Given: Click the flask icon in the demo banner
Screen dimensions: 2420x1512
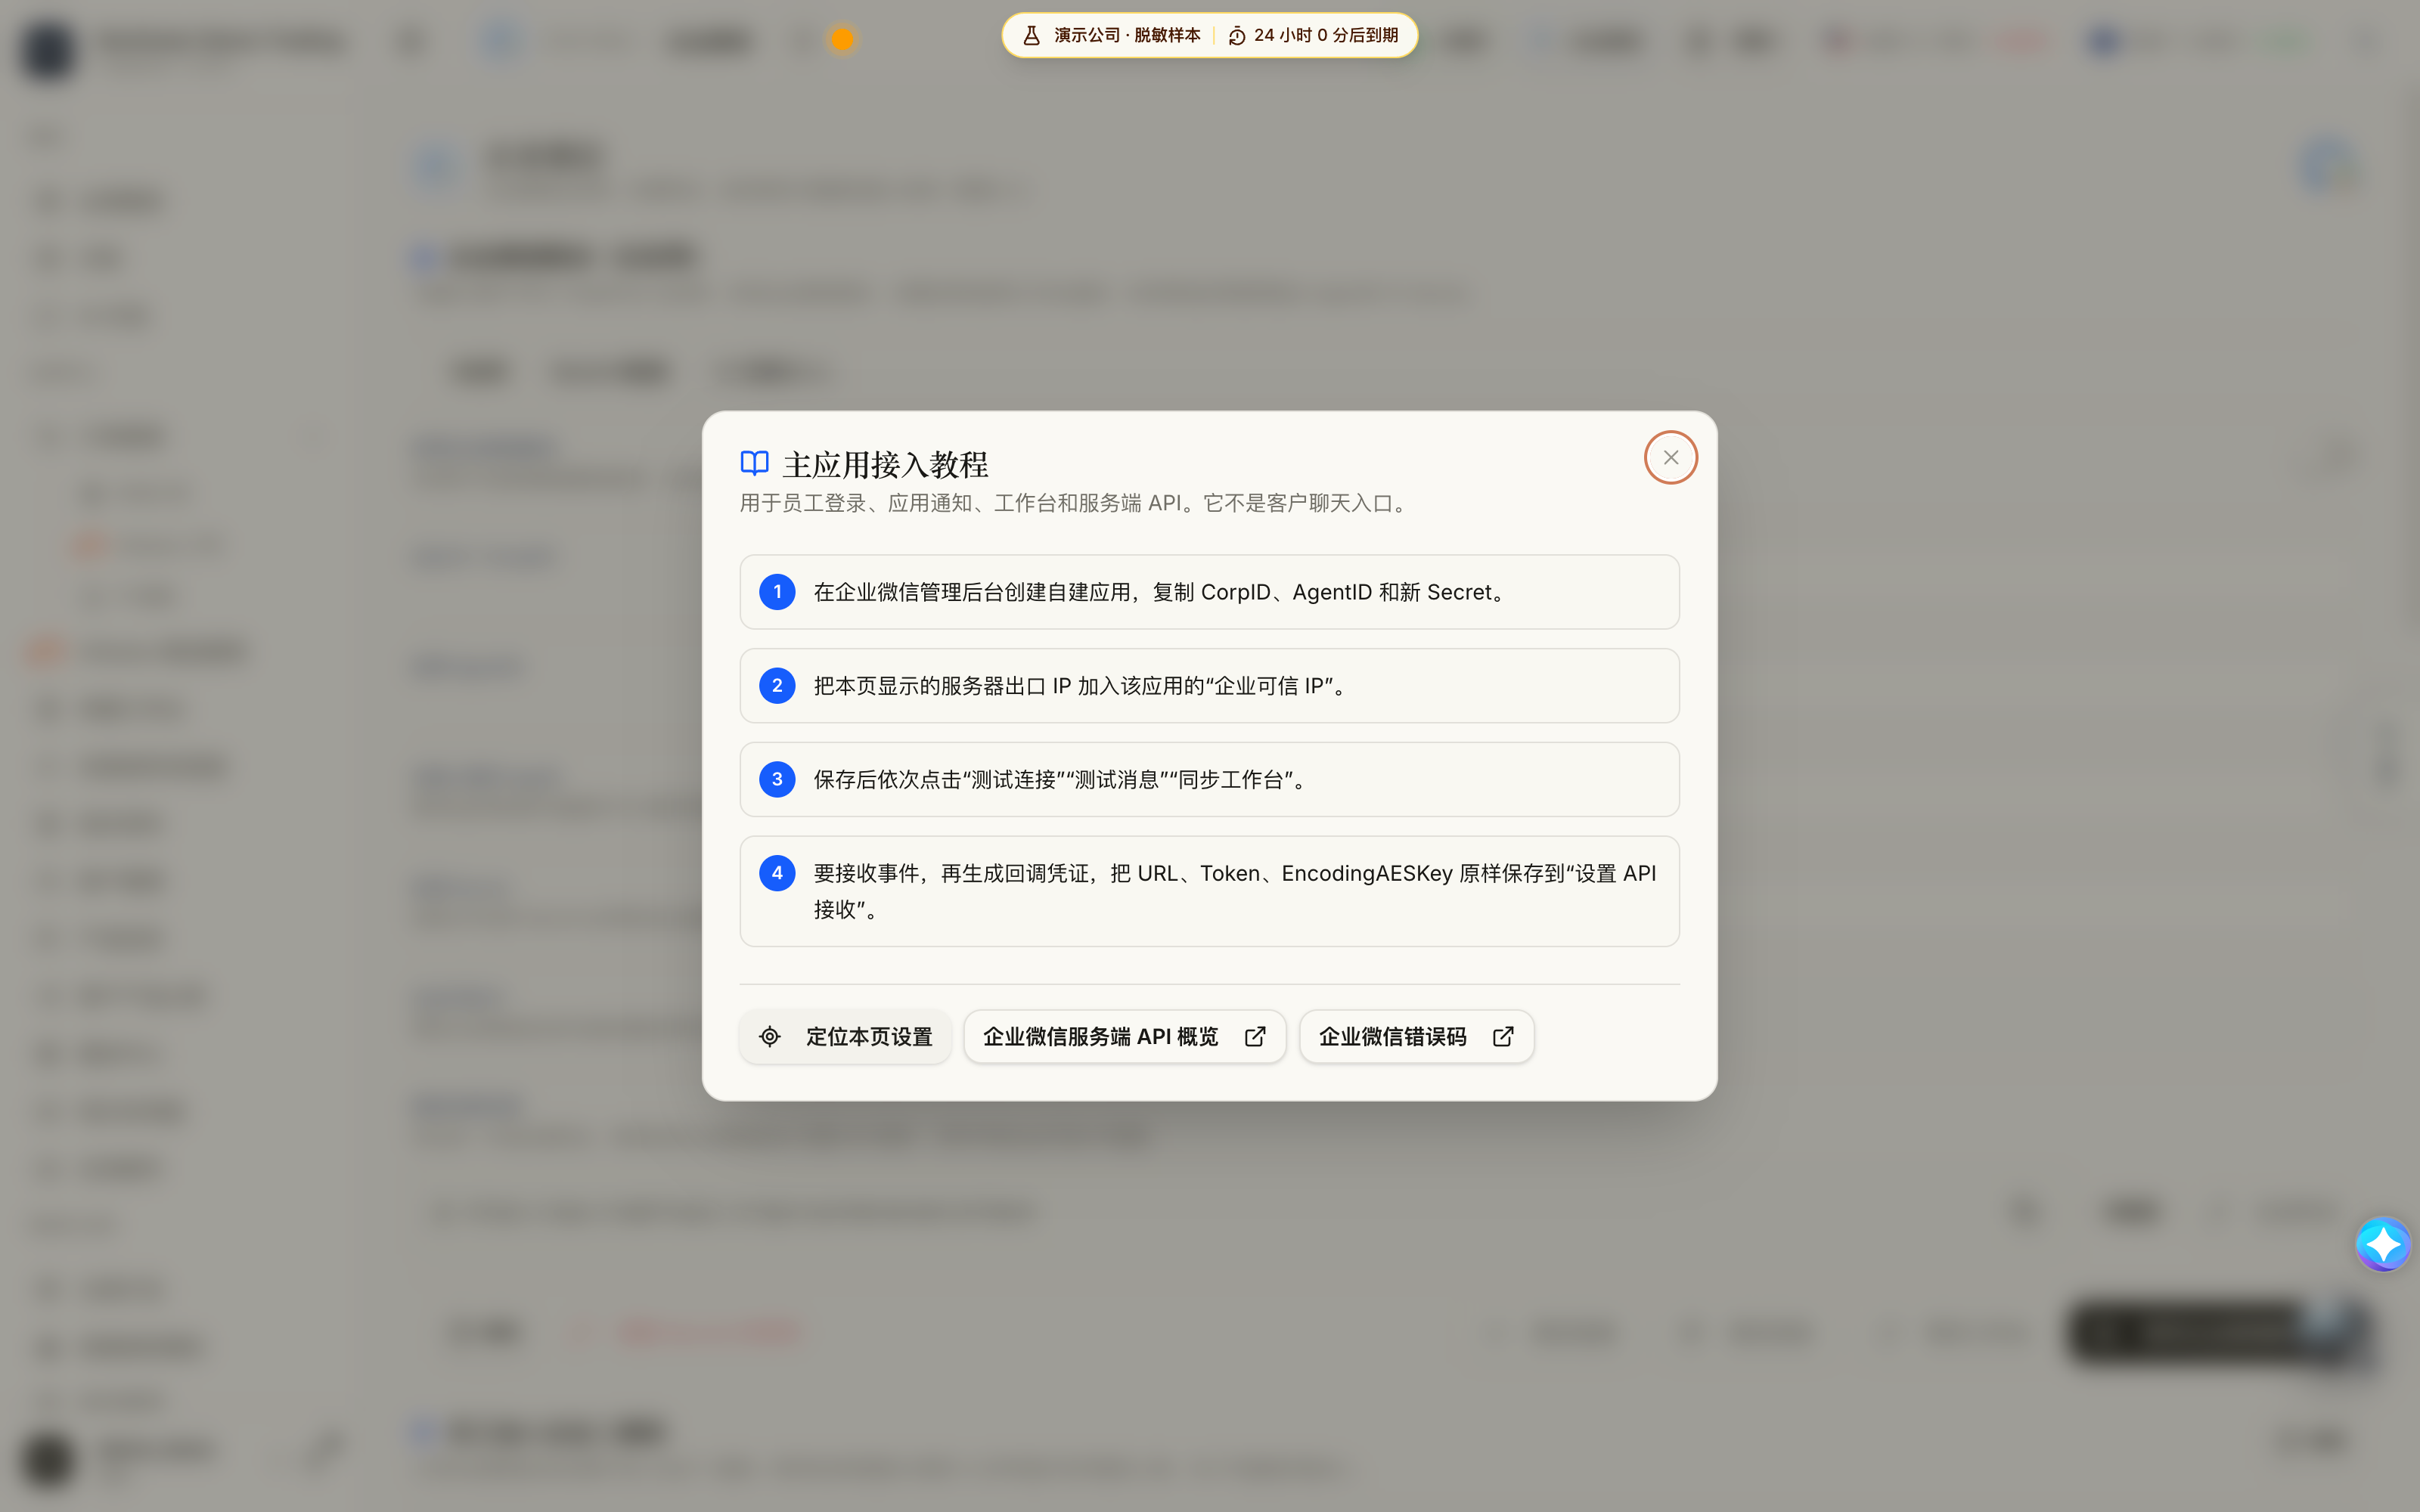Looking at the screenshot, I should point(1031,35).
